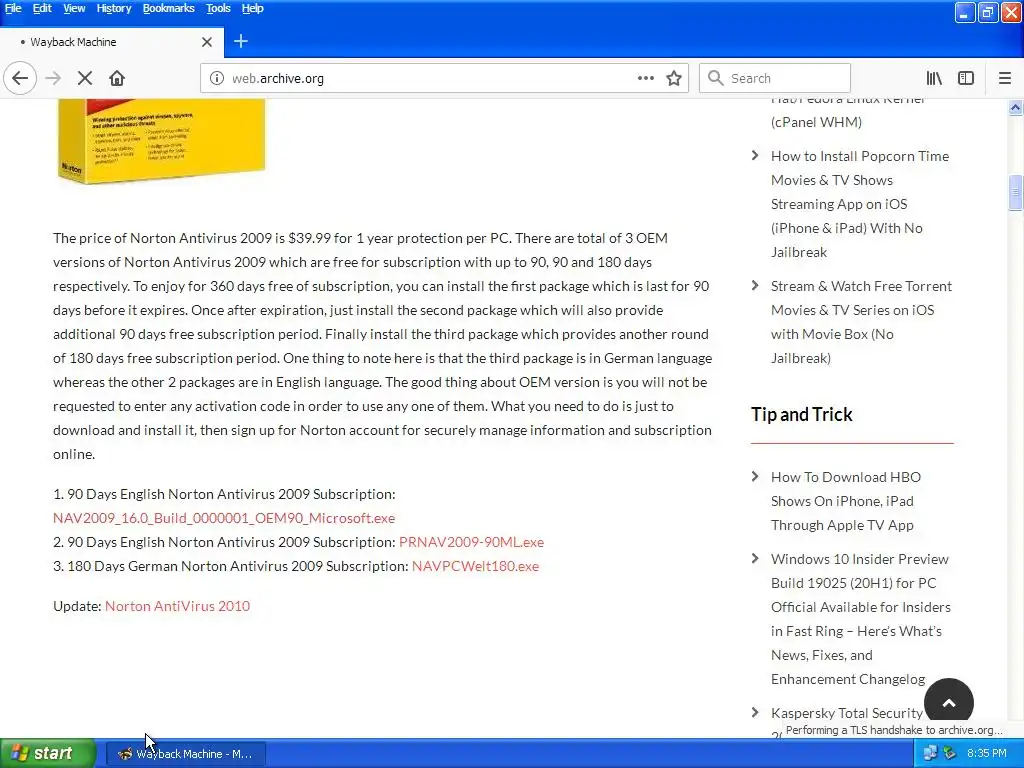Click the safely remove hardware tray icon
Viewport: 1024px width, 768px height.
coord(950,754)
